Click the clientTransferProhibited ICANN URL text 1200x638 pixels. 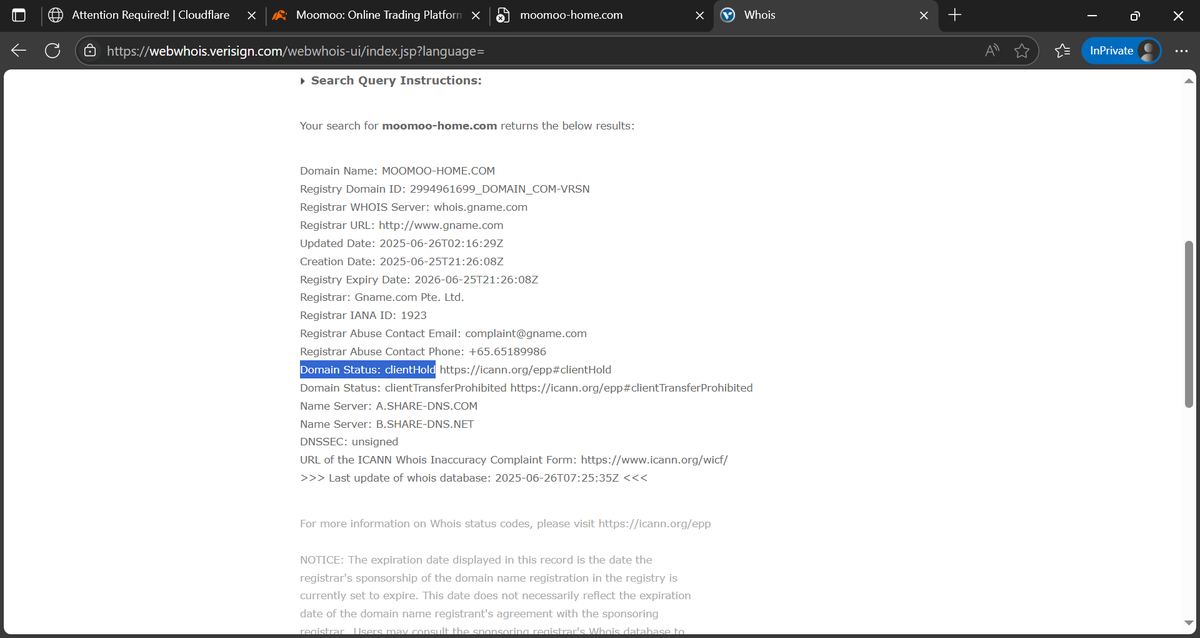pos(631,388)
